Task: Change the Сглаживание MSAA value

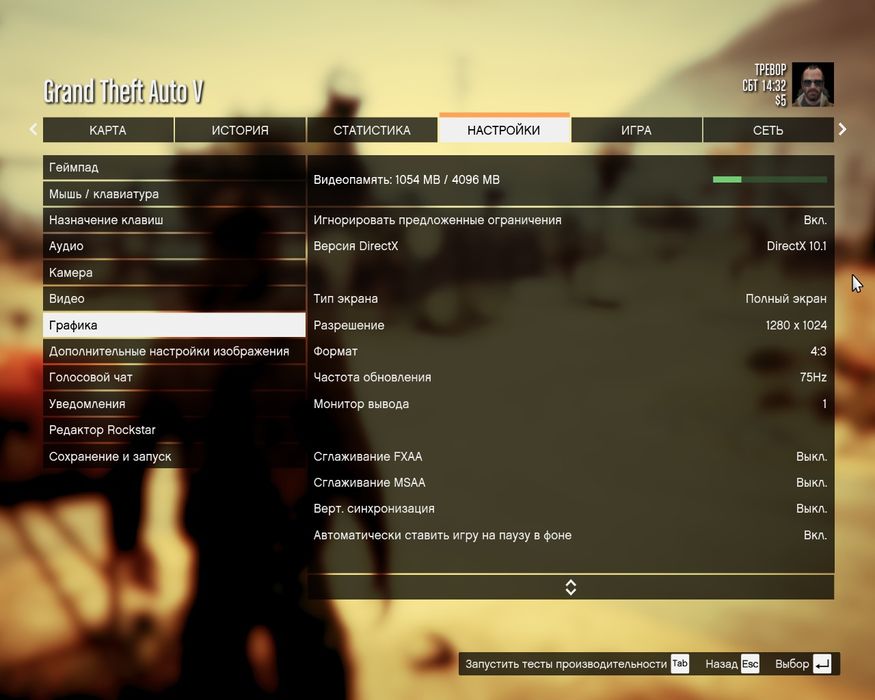Action: tap(570, 482)
